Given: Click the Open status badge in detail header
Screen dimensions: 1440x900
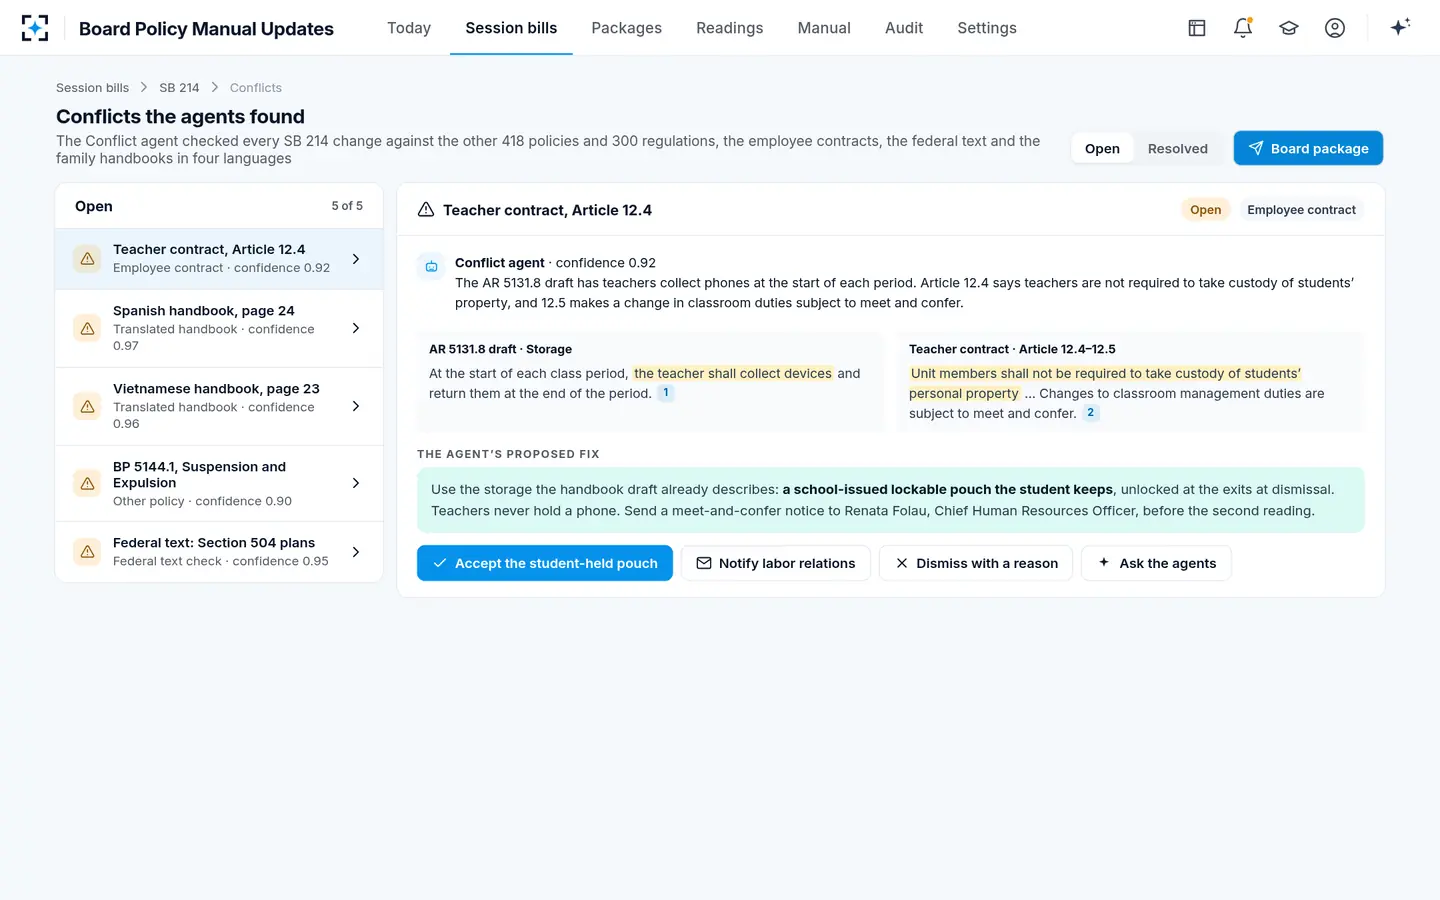Looking at the screenshot, I should tap(1205, 210).
